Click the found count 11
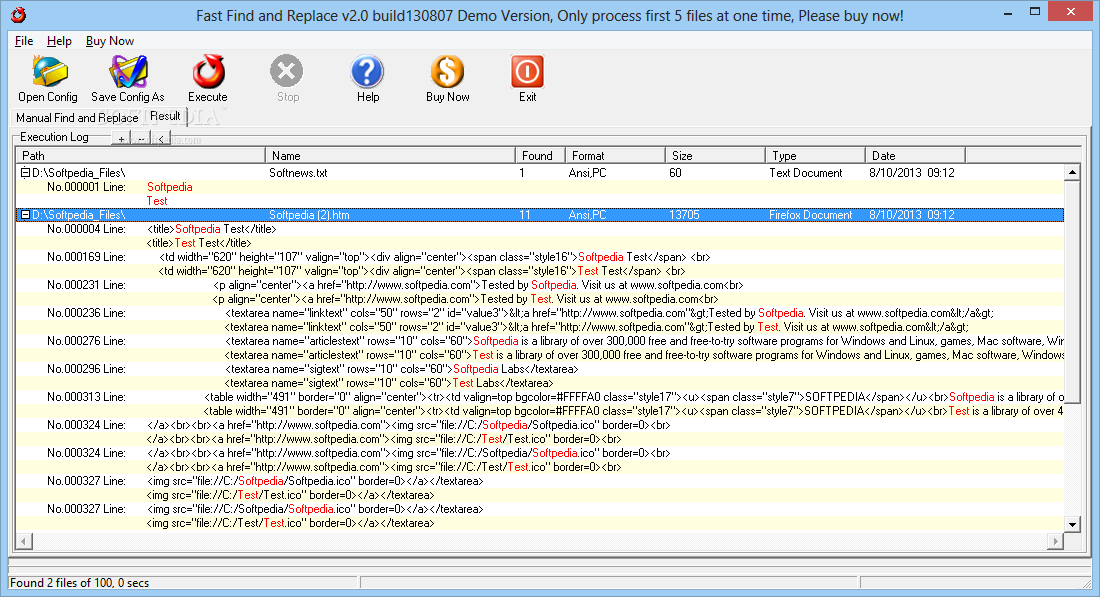Image resolution: width=1100 pixels, height=597 pixels. coord(525,215)
